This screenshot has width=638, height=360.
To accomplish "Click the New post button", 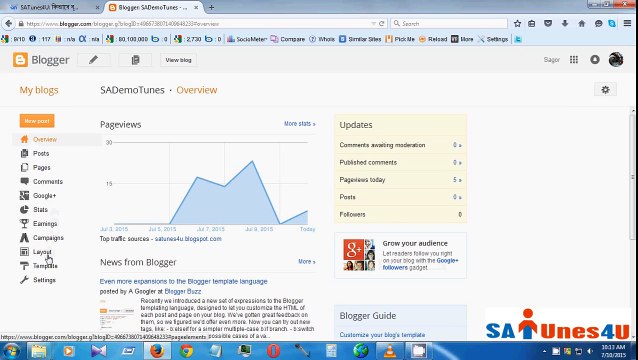I will pos(37,121).
